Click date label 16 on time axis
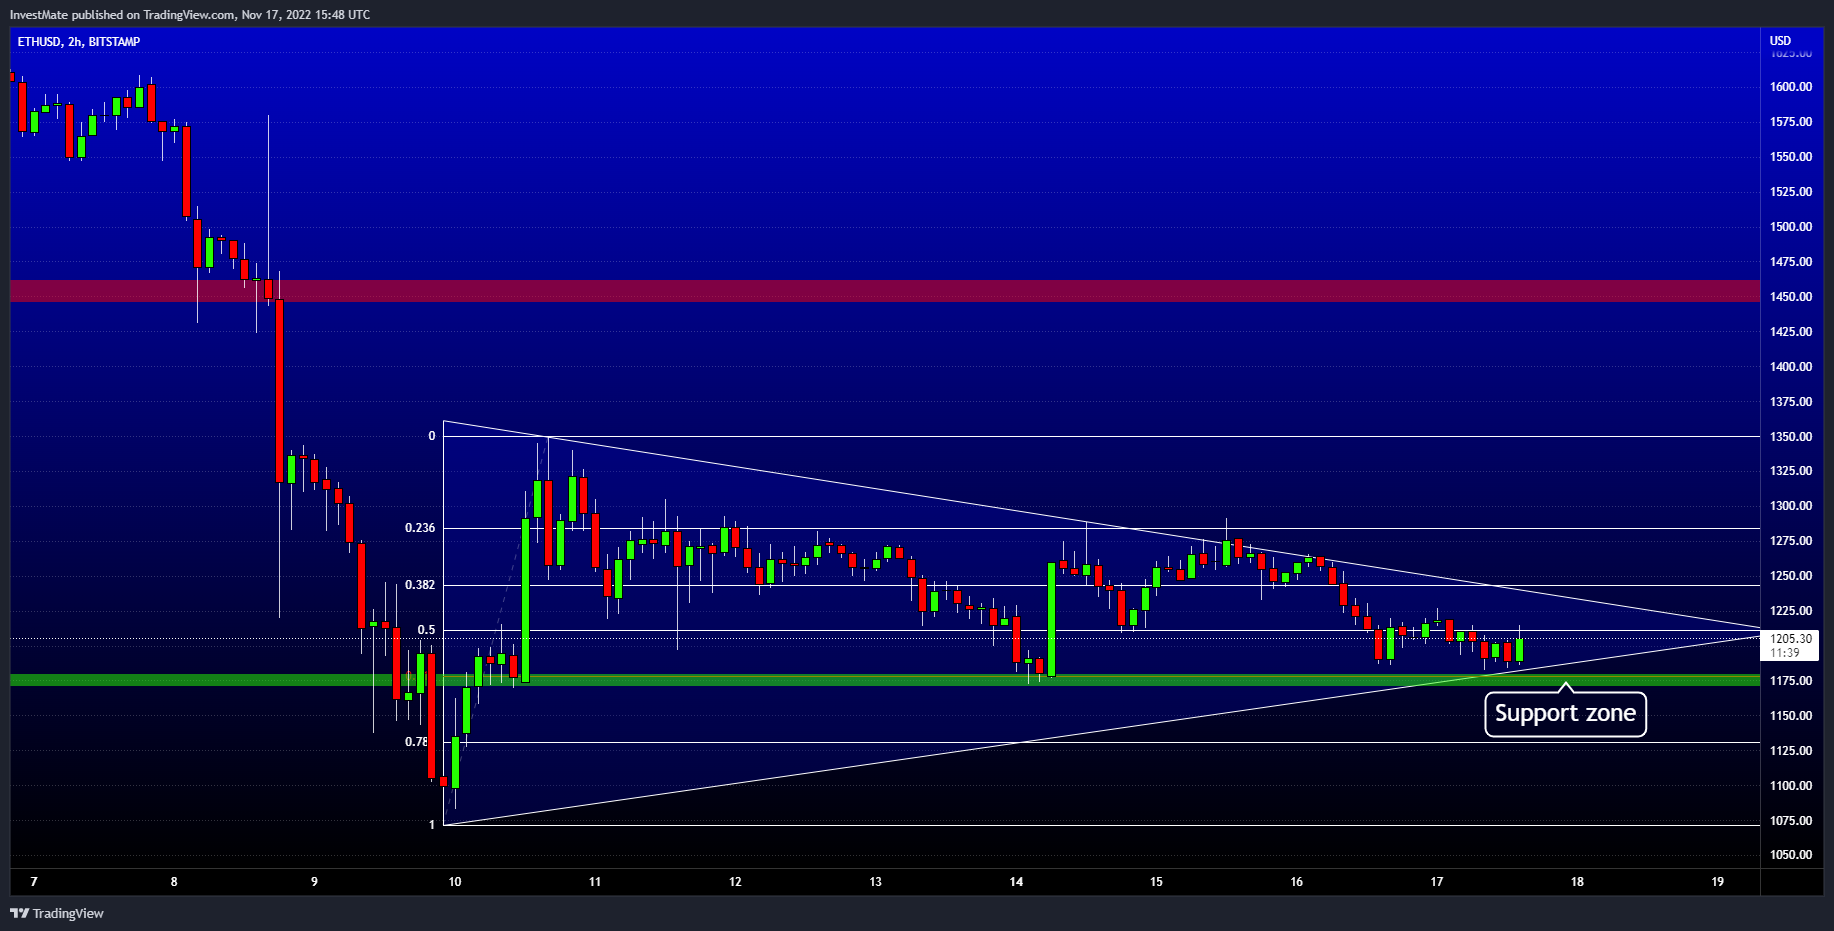 (x=1297, y=882)
